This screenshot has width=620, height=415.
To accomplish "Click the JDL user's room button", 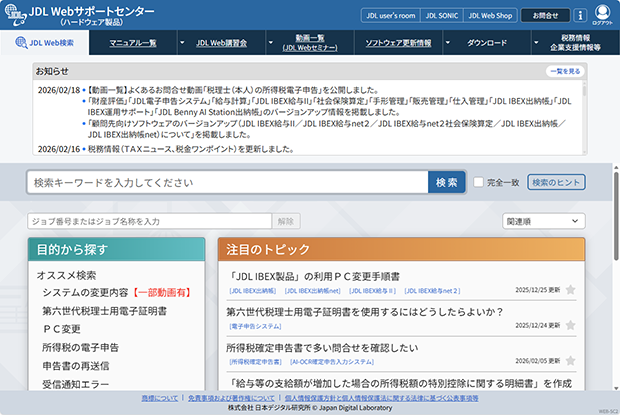I will [391, 15].
